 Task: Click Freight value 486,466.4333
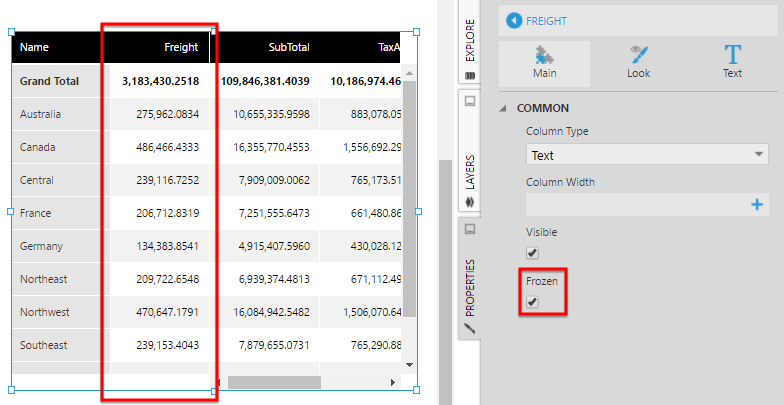click(168, 147)
